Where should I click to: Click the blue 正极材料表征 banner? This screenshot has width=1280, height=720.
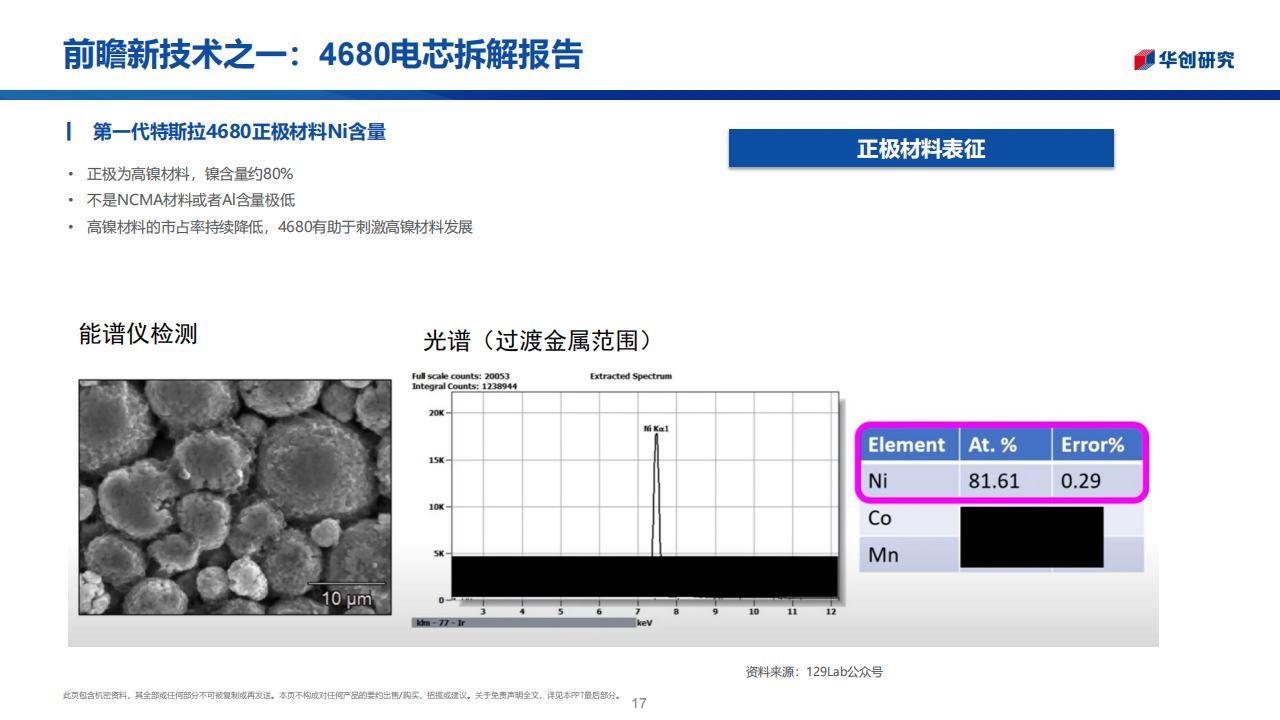(921, 148)
